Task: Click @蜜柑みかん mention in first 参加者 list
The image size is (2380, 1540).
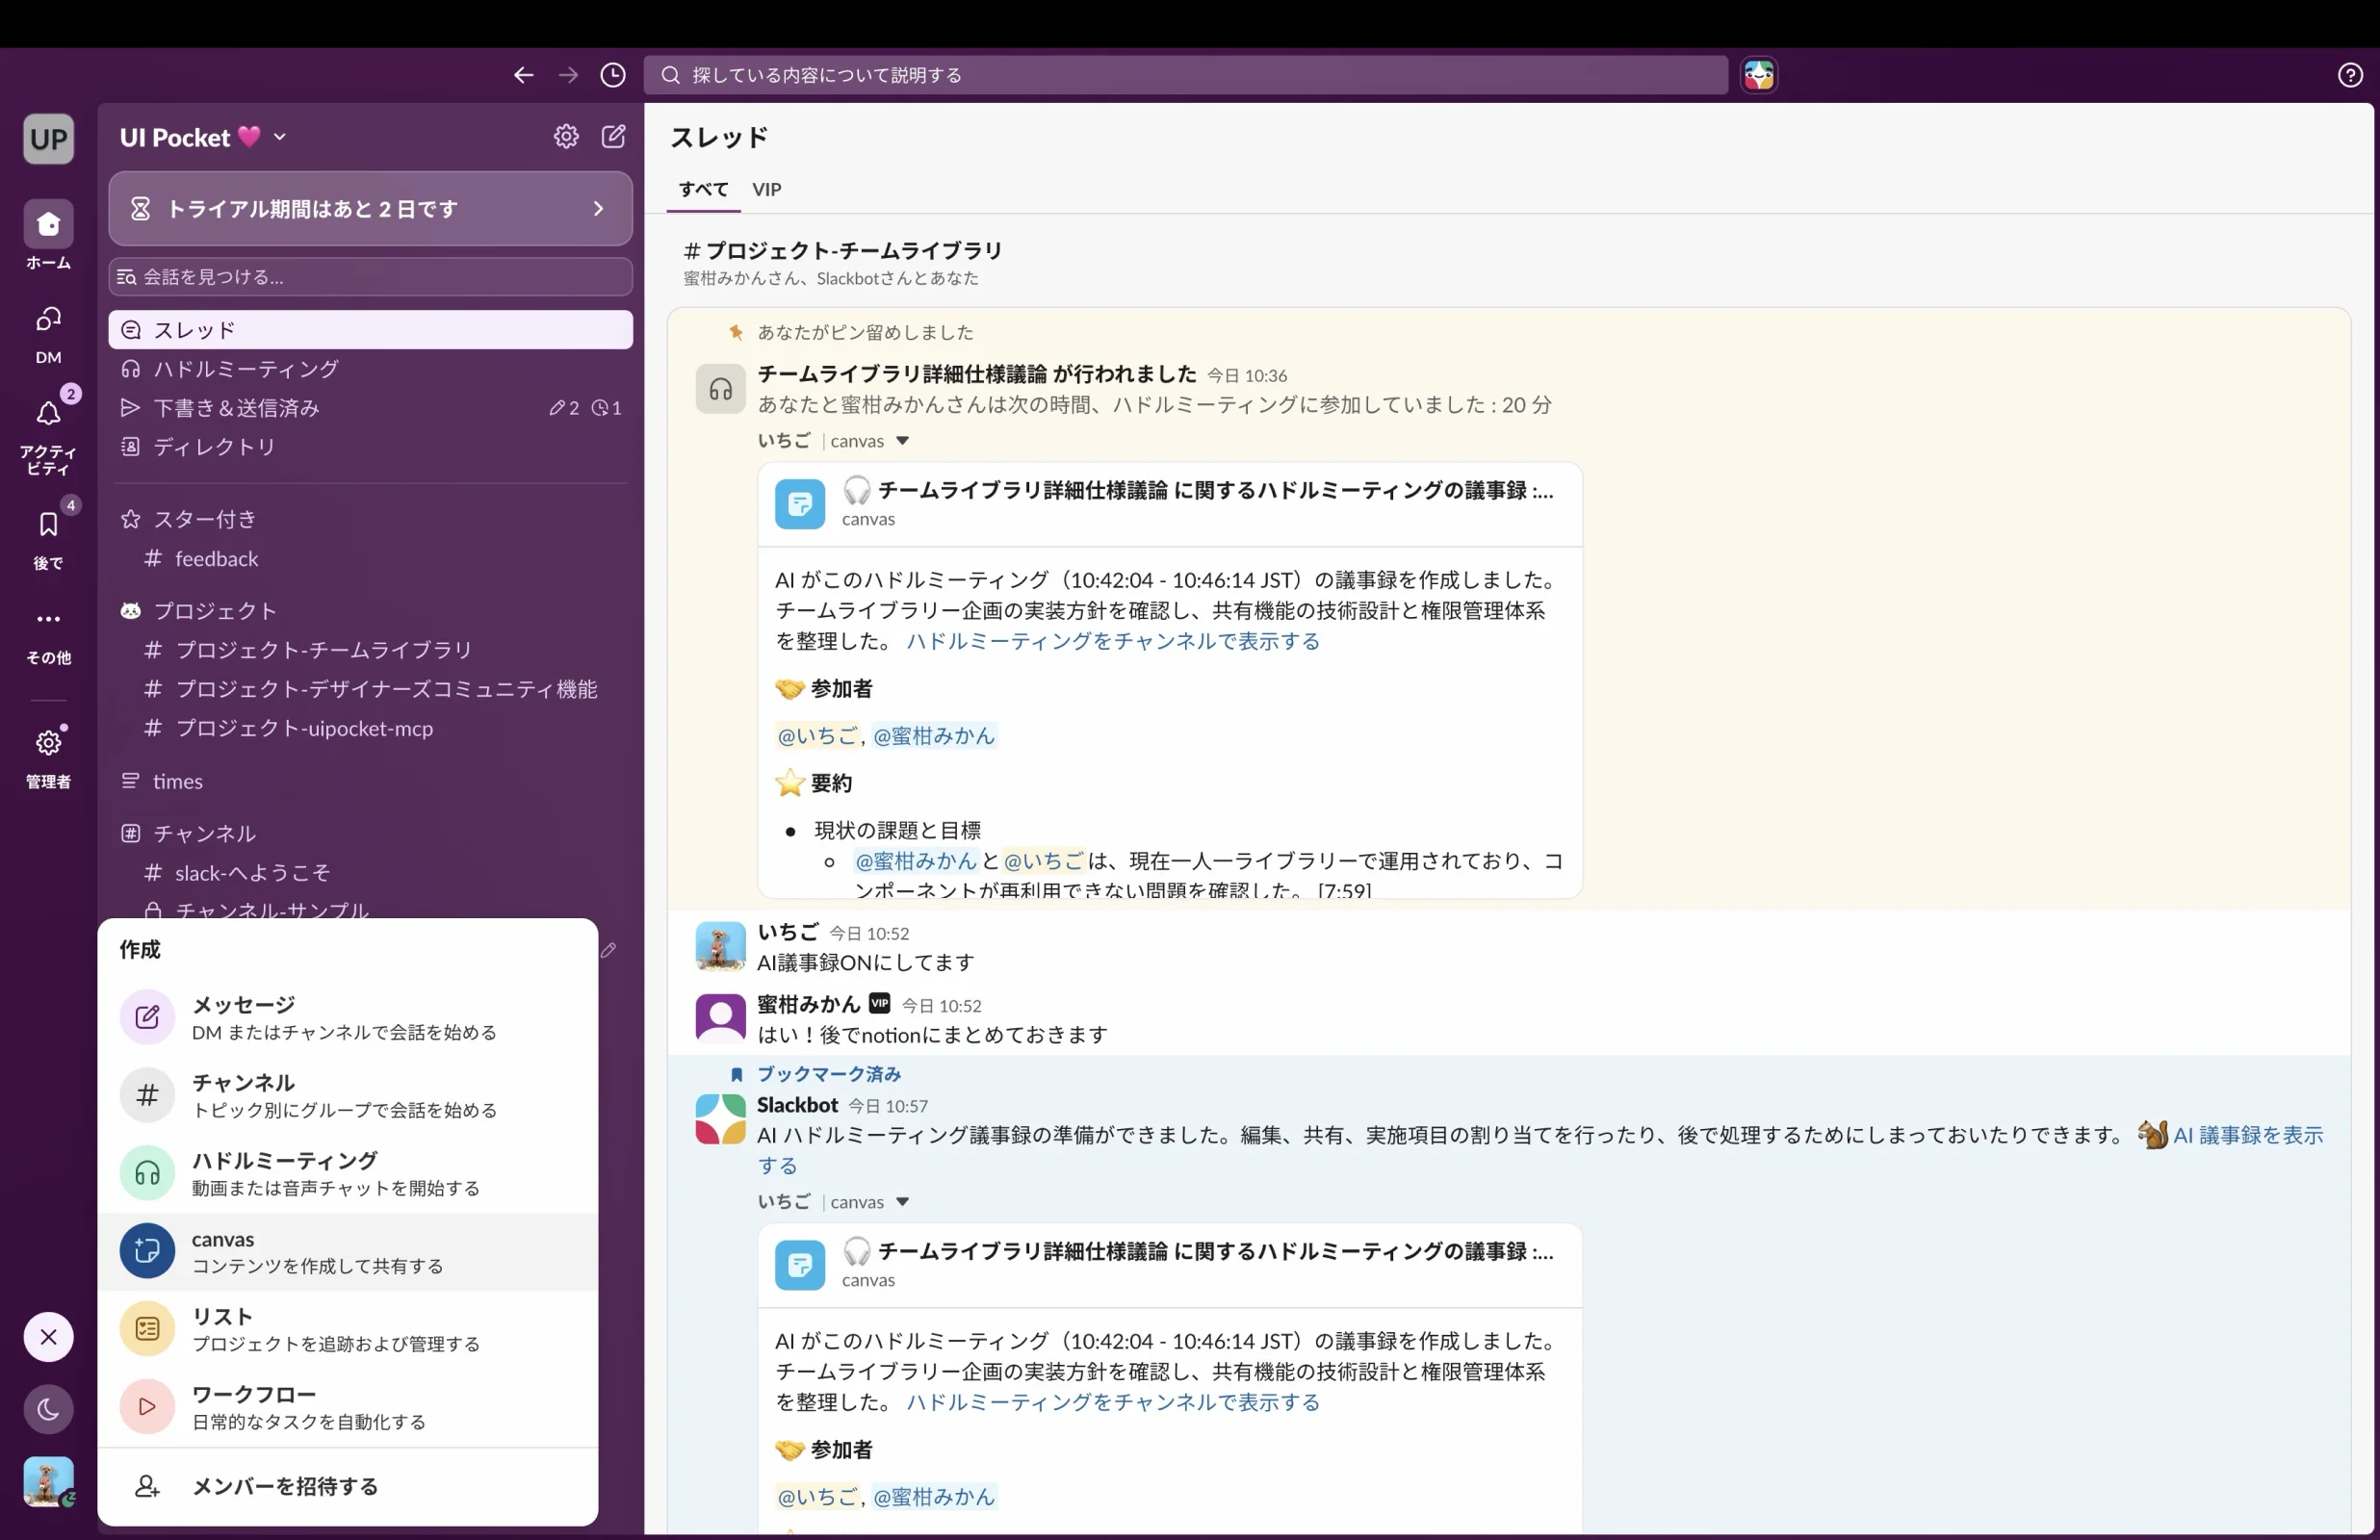Action: [934, 736]
